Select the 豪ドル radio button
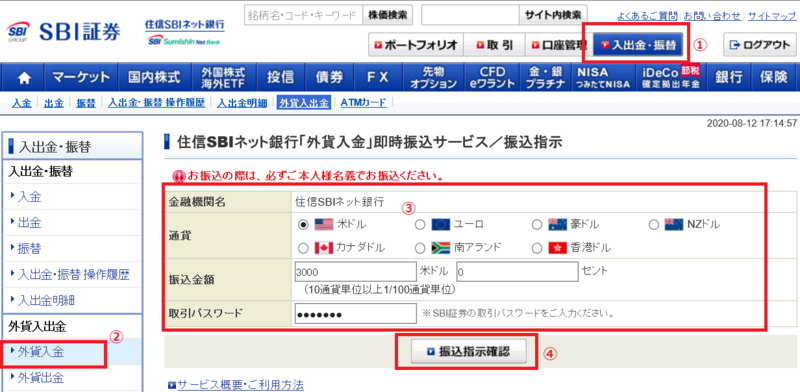Screen dimensions: 800x392 [537, 225]
